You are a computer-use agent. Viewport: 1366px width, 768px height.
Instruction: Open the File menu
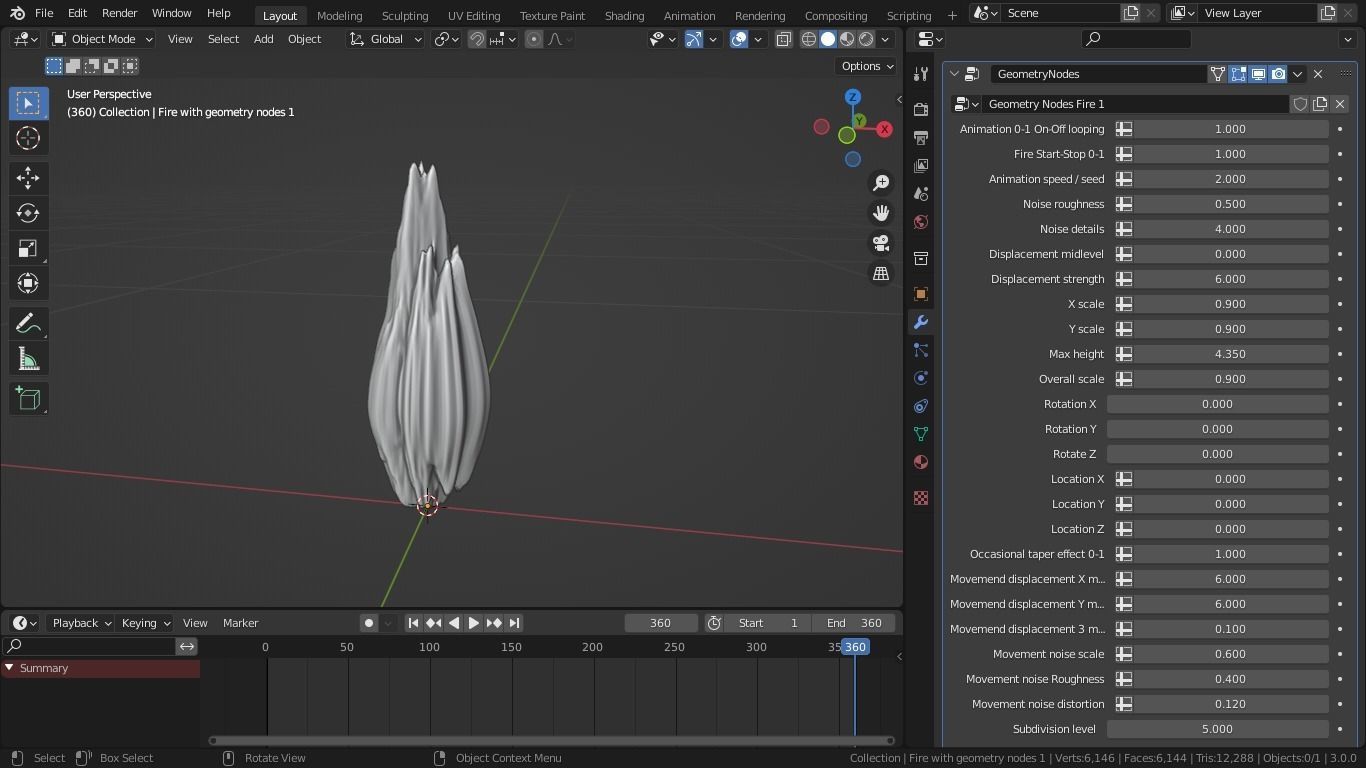point(44,13)
